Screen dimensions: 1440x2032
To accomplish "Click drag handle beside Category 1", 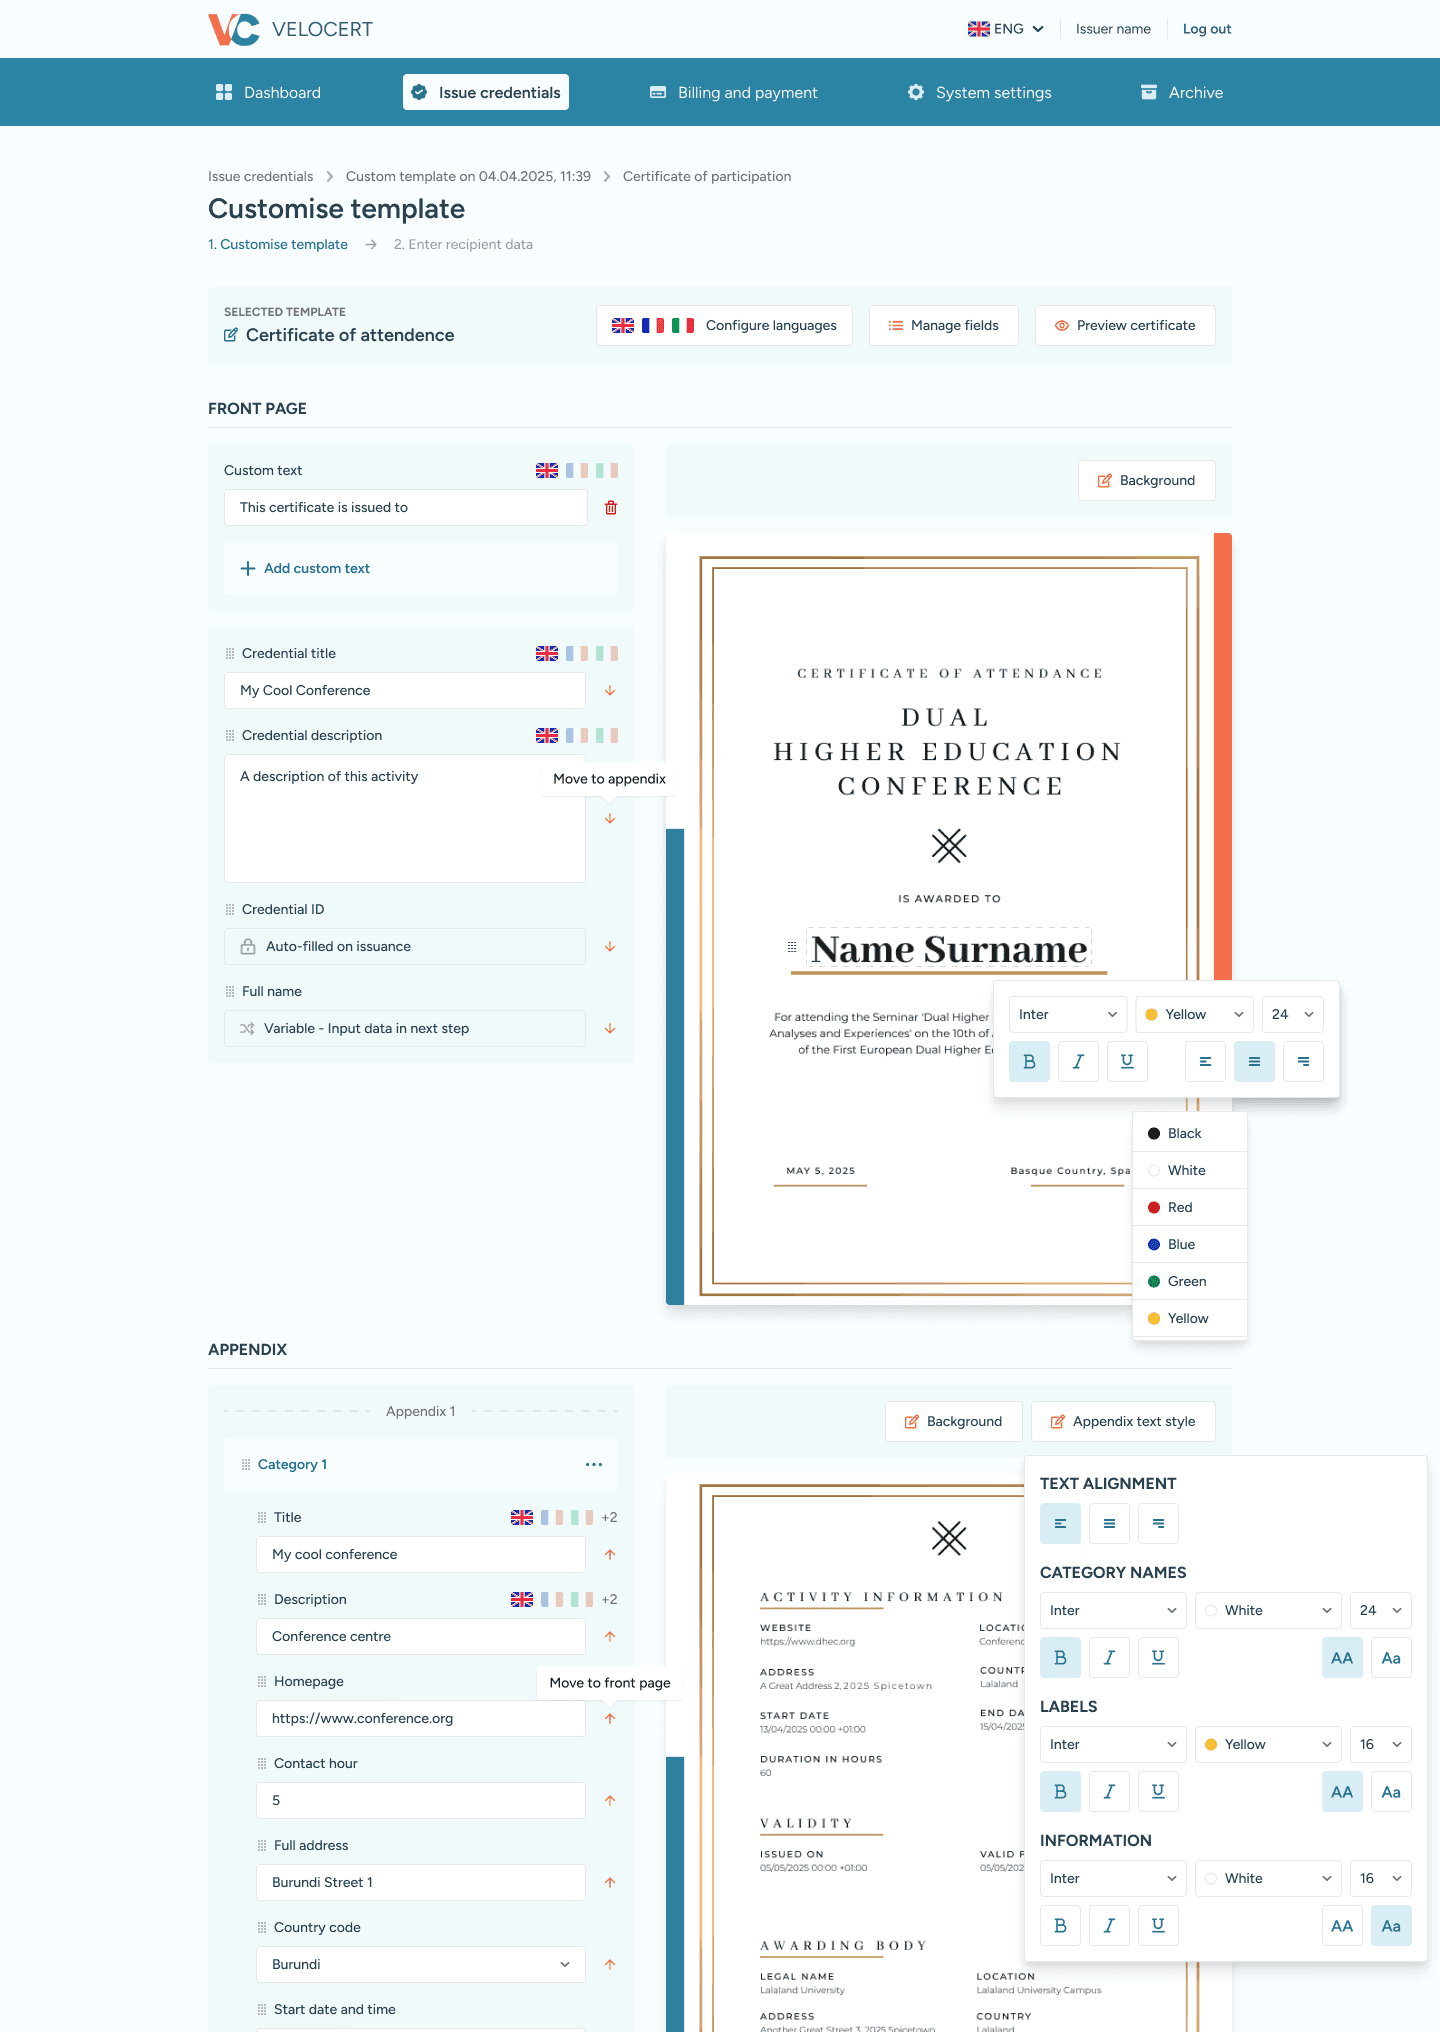I will pos(246,1464).
